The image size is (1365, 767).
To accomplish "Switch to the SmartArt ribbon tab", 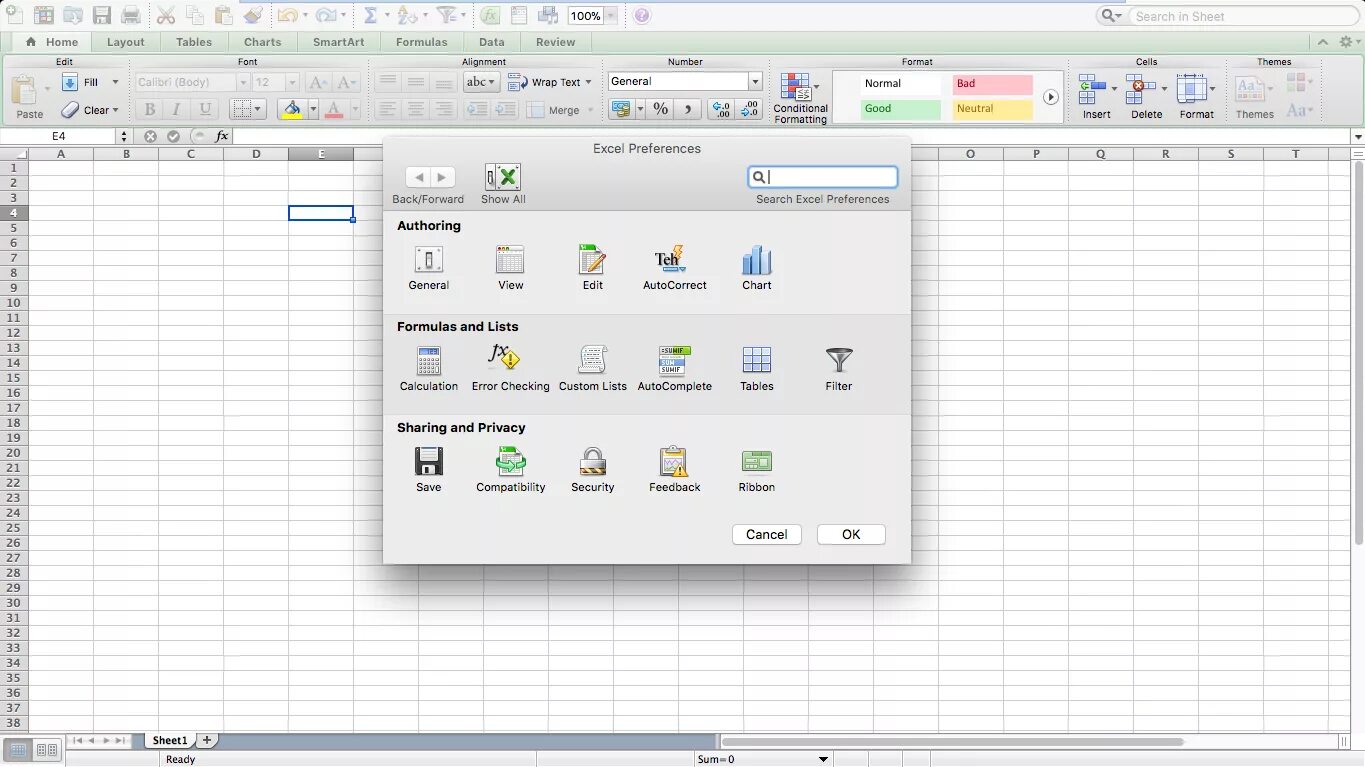I will point(339,42).
